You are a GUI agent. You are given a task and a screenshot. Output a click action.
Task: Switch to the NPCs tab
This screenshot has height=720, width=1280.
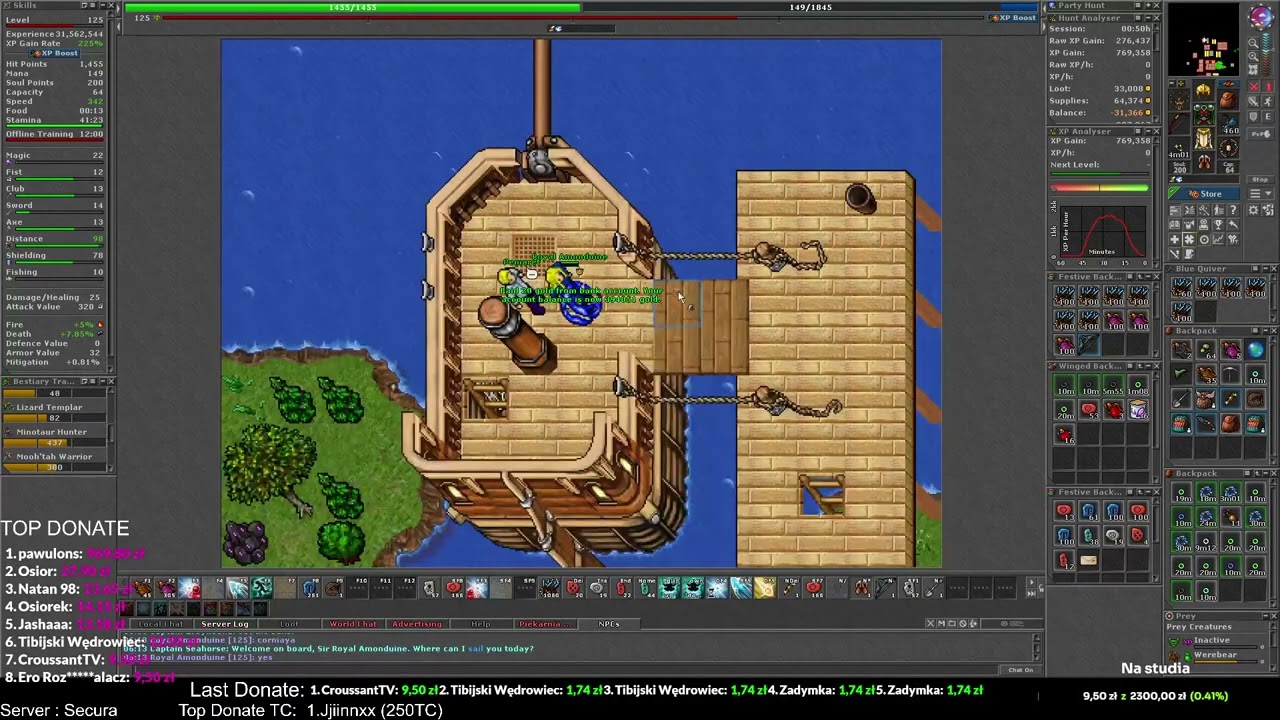tap(609, 624)
